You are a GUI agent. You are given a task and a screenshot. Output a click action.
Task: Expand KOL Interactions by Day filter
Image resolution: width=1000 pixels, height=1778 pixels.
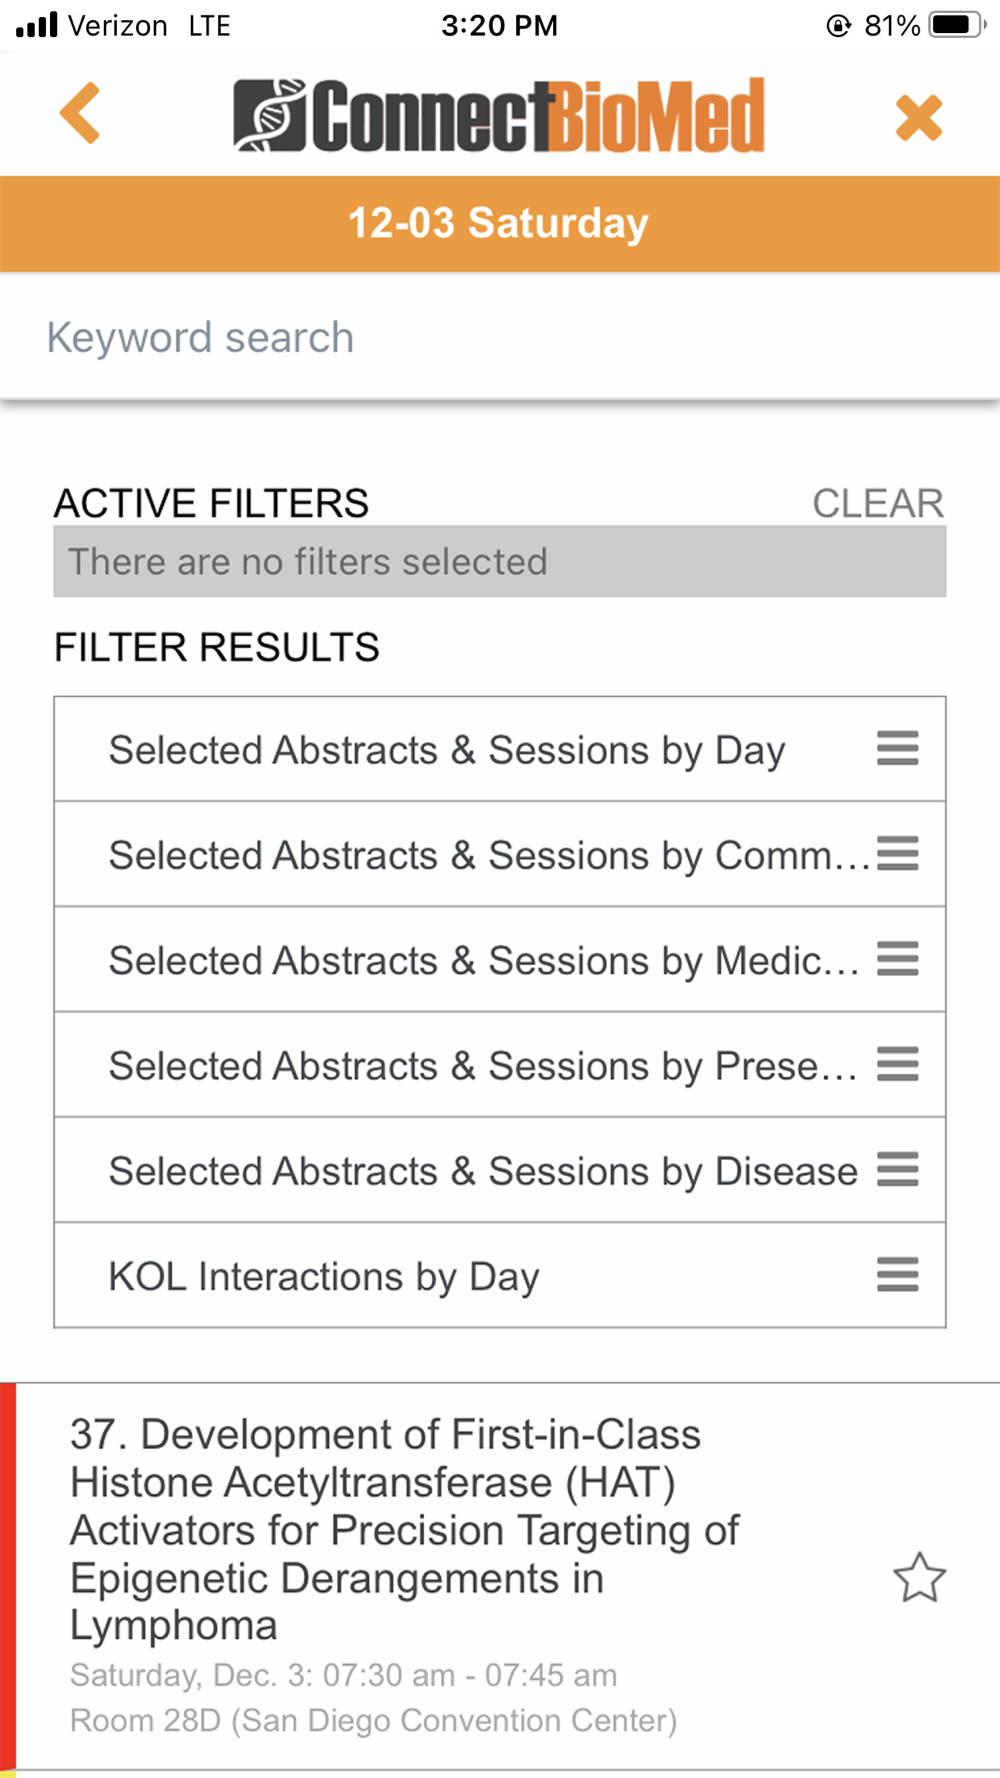click(x=323, y=1277)
